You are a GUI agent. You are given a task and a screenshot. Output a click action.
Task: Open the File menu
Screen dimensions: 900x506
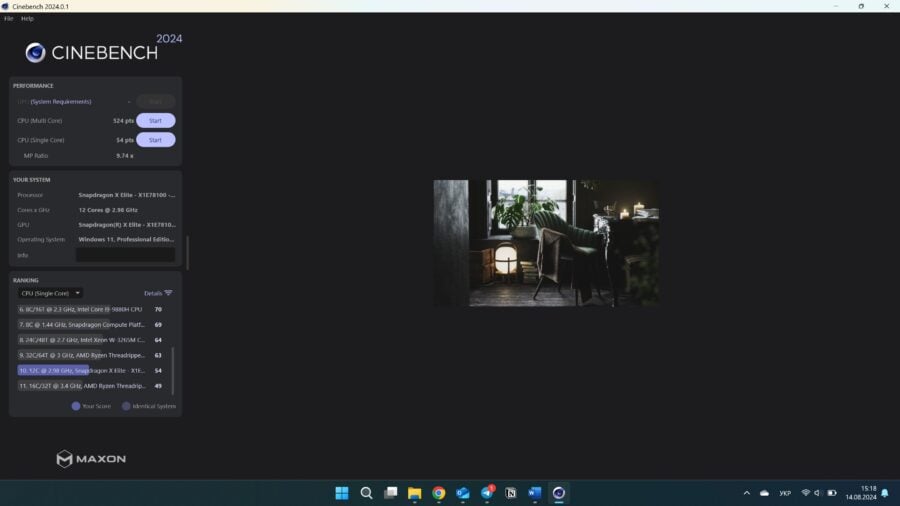(x=9, y=18)
